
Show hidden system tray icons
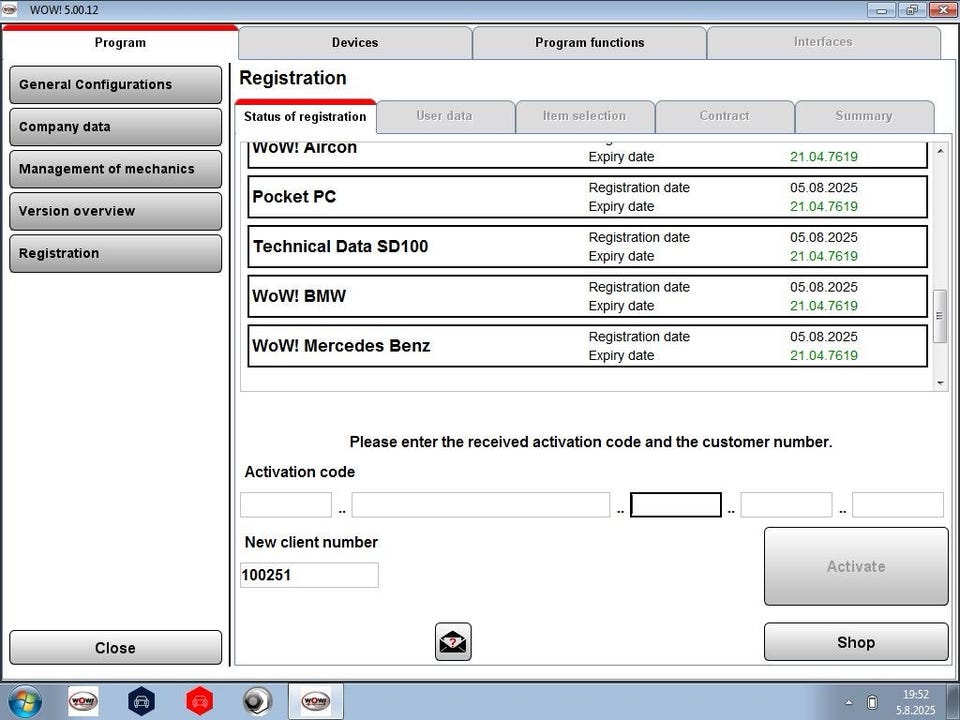(849, 702)
